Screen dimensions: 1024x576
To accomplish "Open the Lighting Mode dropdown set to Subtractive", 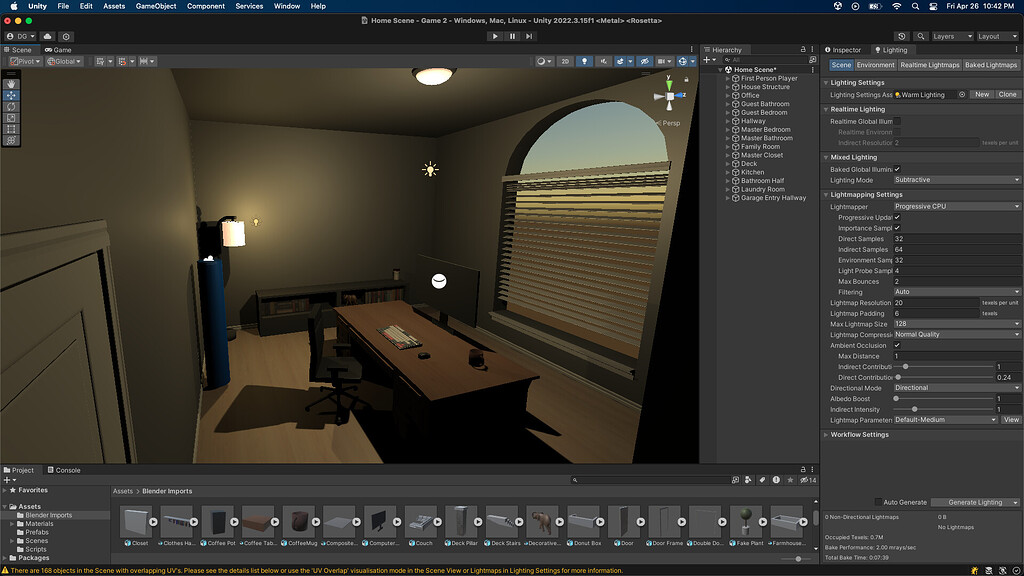I will (955, 180).
